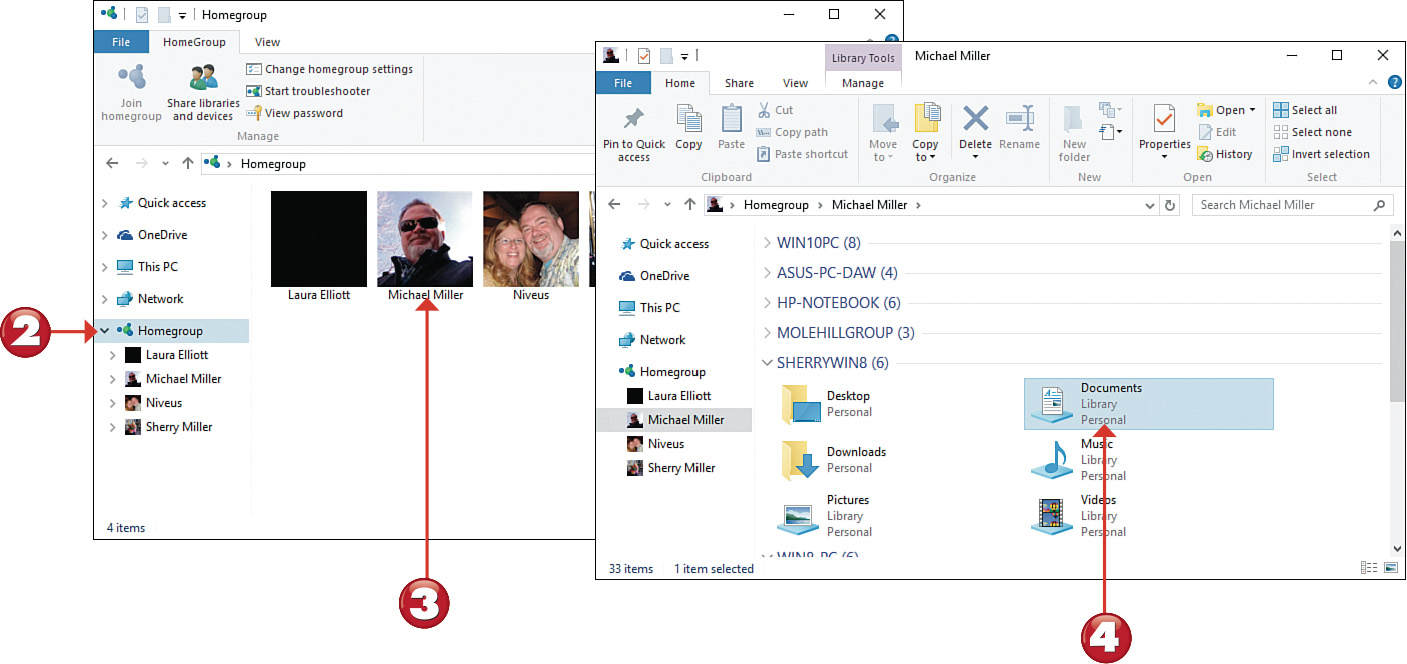
Task: Click Select none in the ribbon
Action: pyautogui.click(x=1312, y=132)
